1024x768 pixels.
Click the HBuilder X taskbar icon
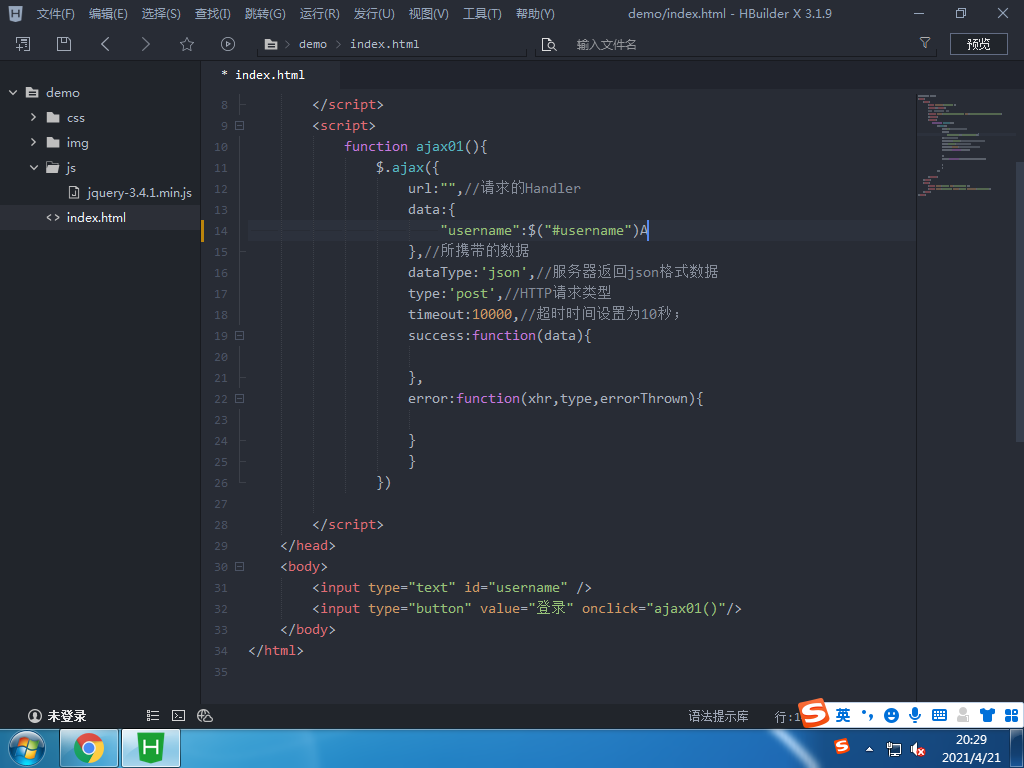pyautogui.click(x=151, y=748)
